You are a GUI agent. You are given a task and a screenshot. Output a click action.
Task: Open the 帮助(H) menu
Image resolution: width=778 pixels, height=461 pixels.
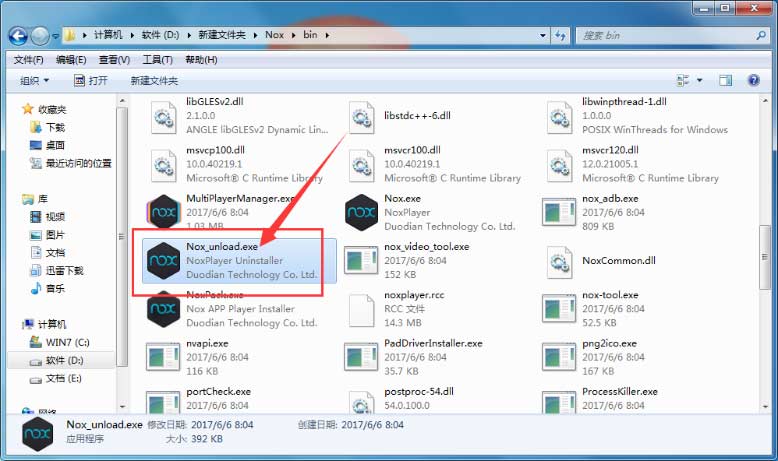[201, 60]
